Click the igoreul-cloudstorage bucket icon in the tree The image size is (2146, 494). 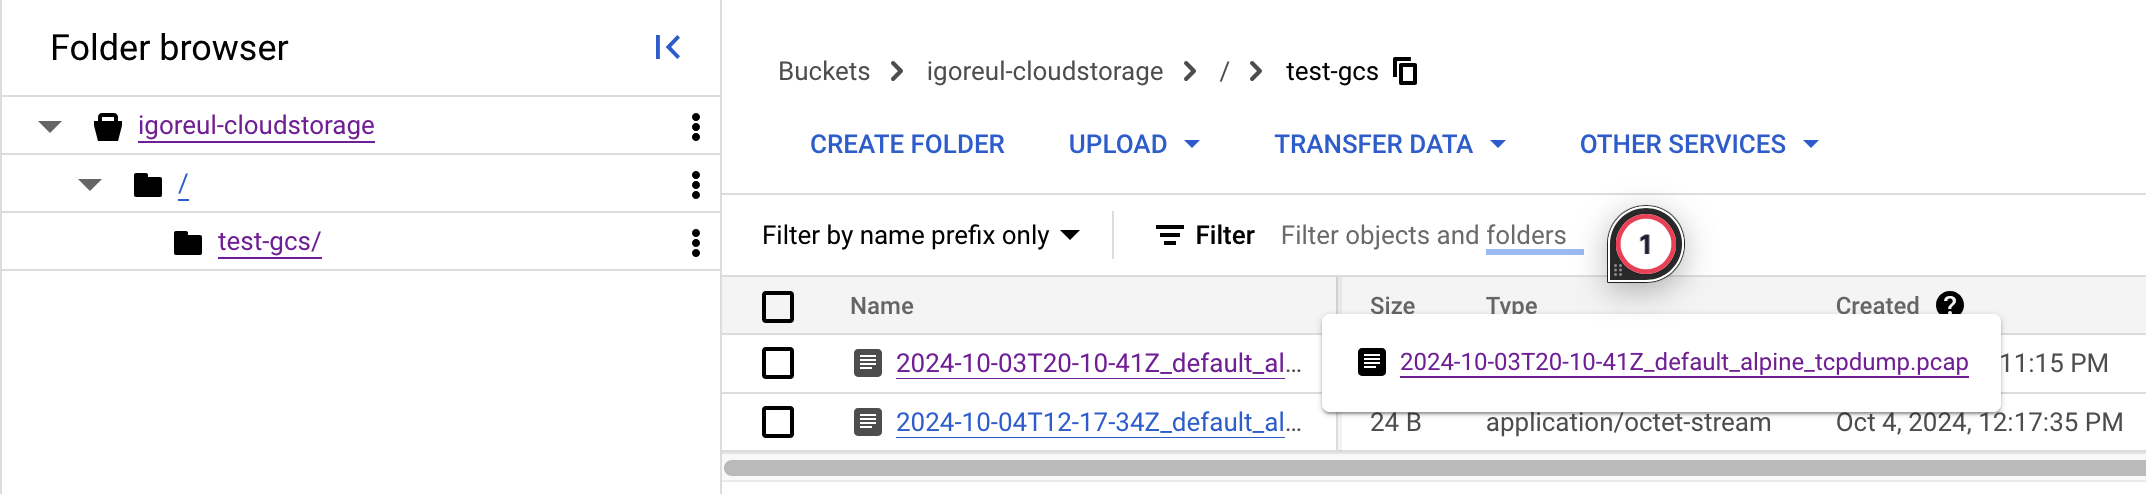107,126
